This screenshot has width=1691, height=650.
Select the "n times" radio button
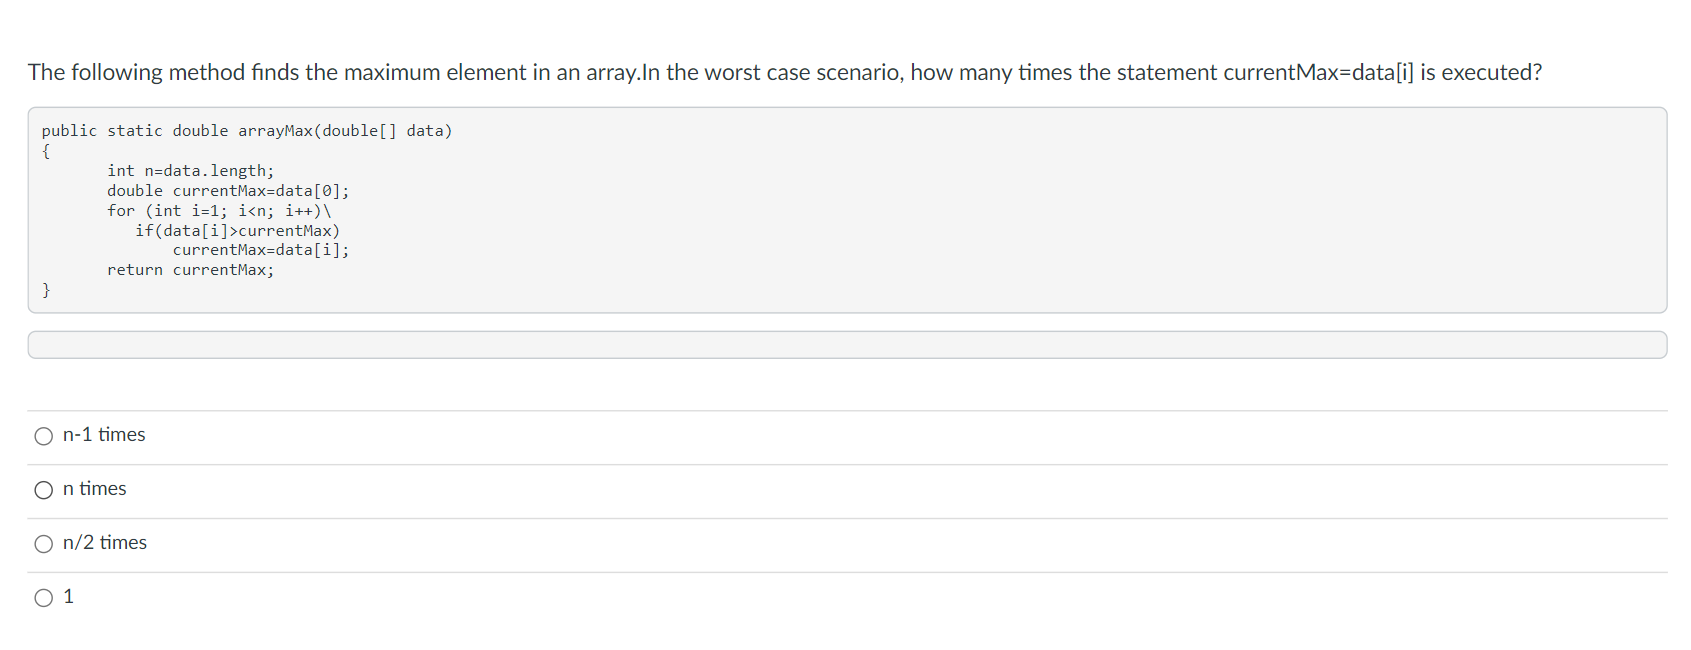point(44,490)
